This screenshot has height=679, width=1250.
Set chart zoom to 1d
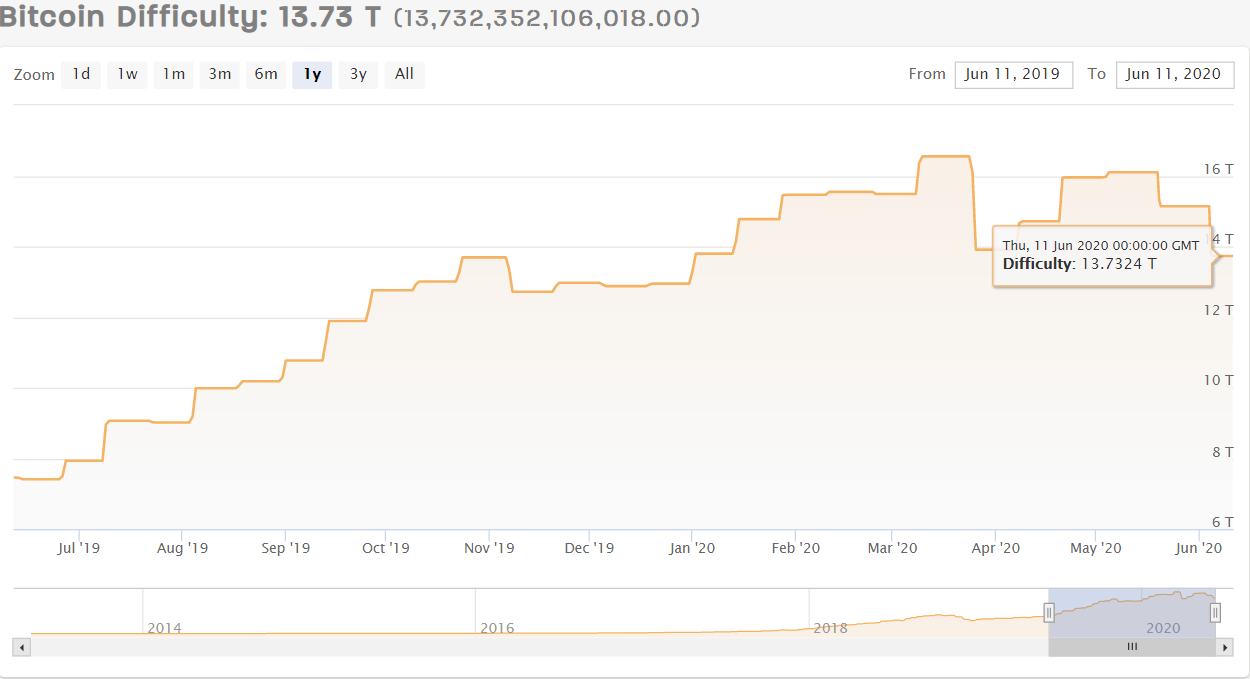click(81, 75)
